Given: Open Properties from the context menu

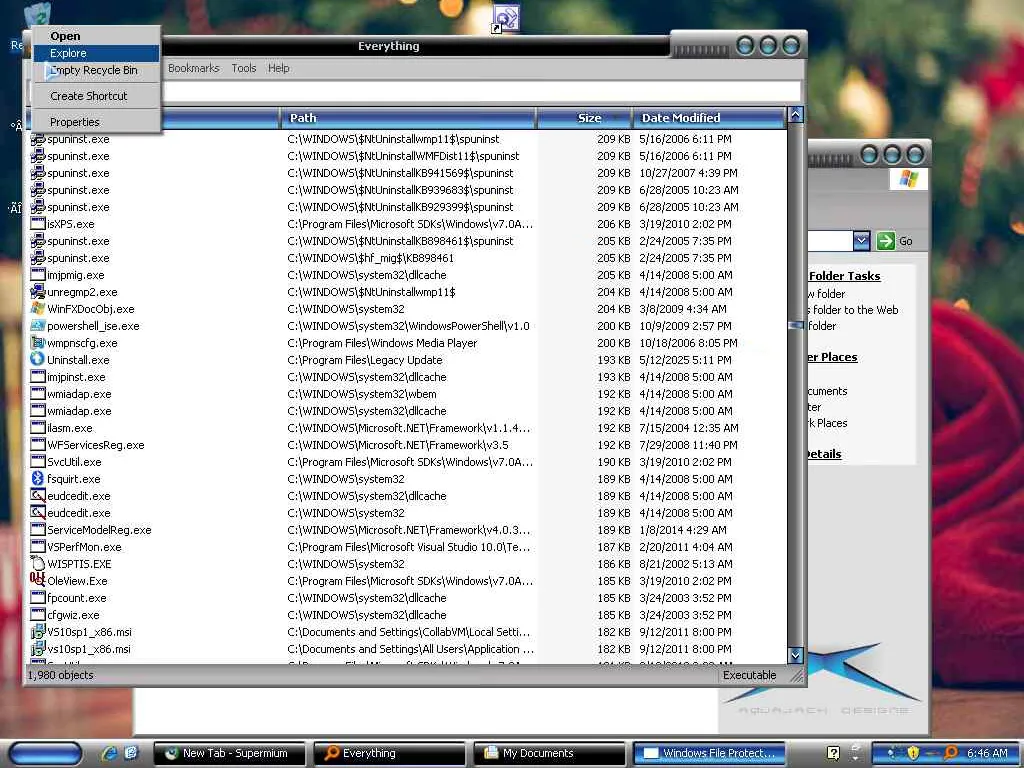Looking at the screenshot, I should pyautogui.click(x=96, y=121).
